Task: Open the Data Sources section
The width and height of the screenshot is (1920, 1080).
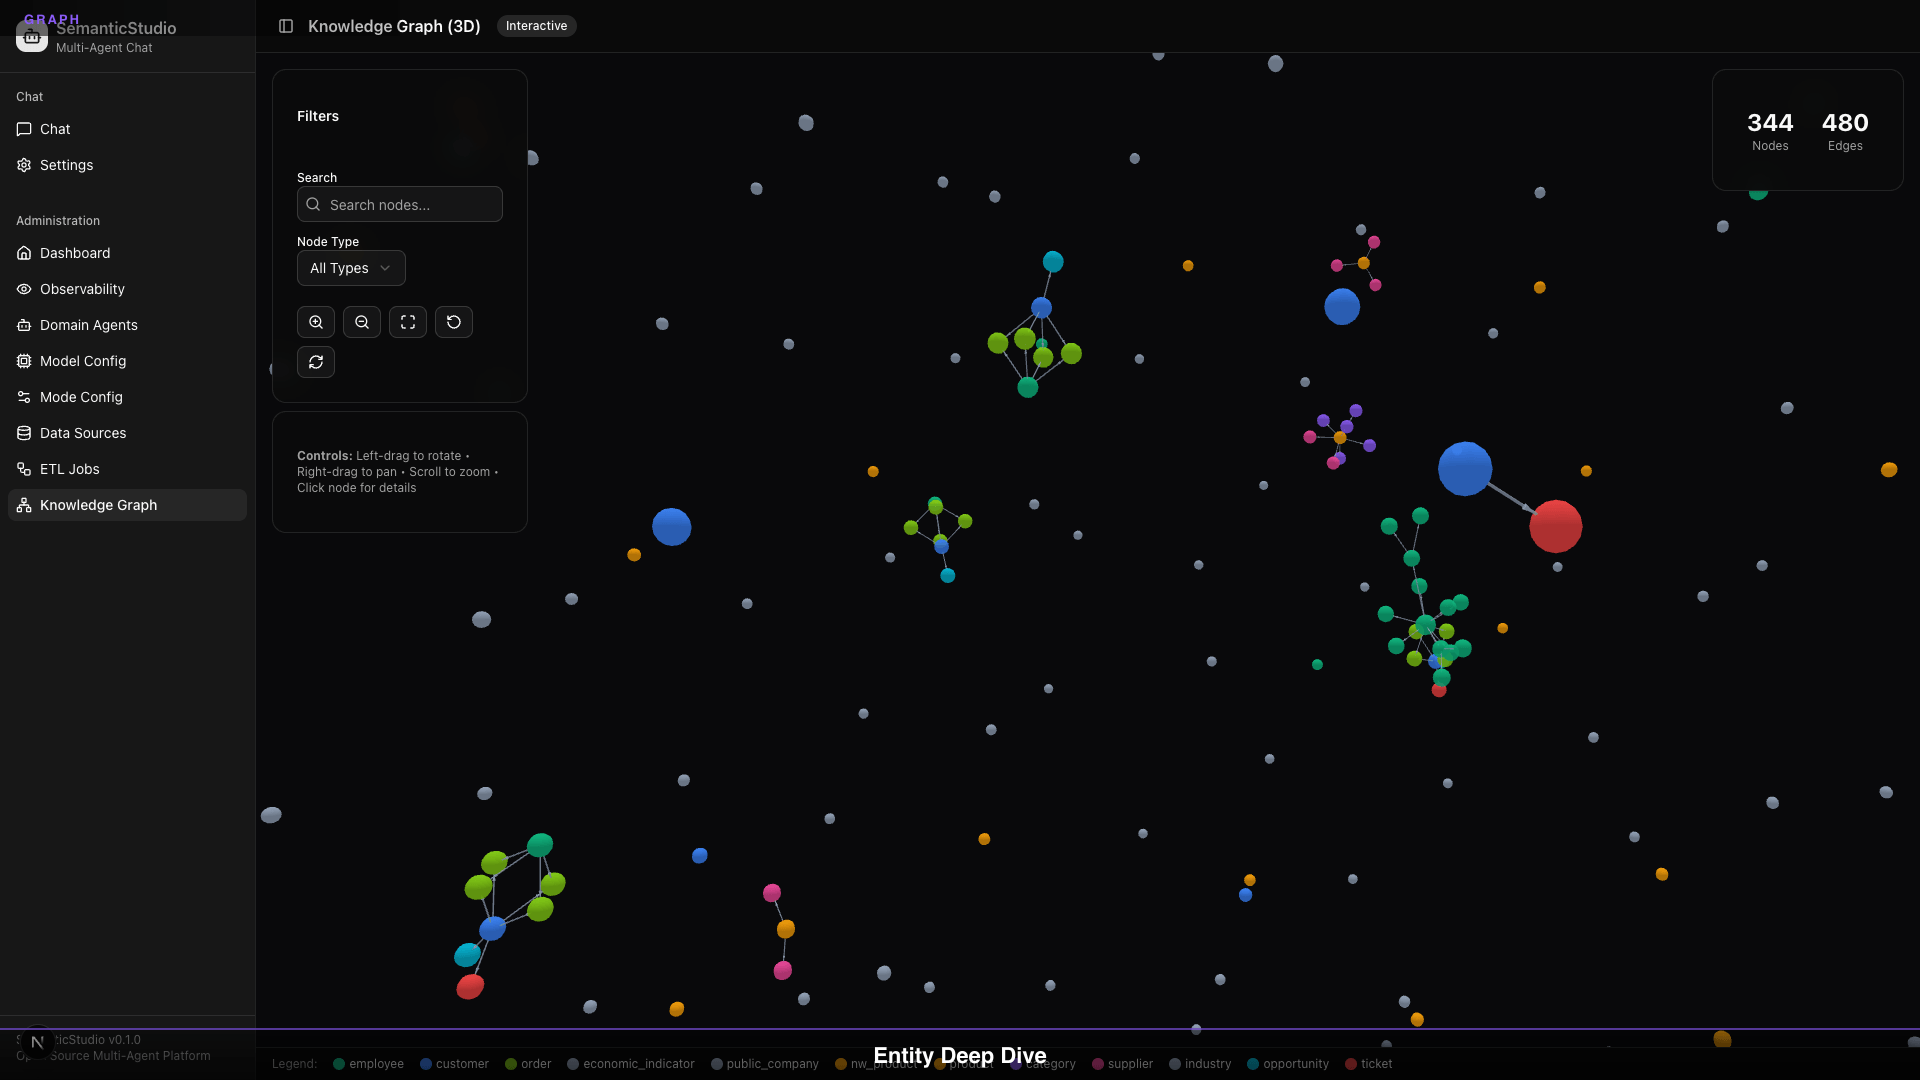Action: point(82,433)
